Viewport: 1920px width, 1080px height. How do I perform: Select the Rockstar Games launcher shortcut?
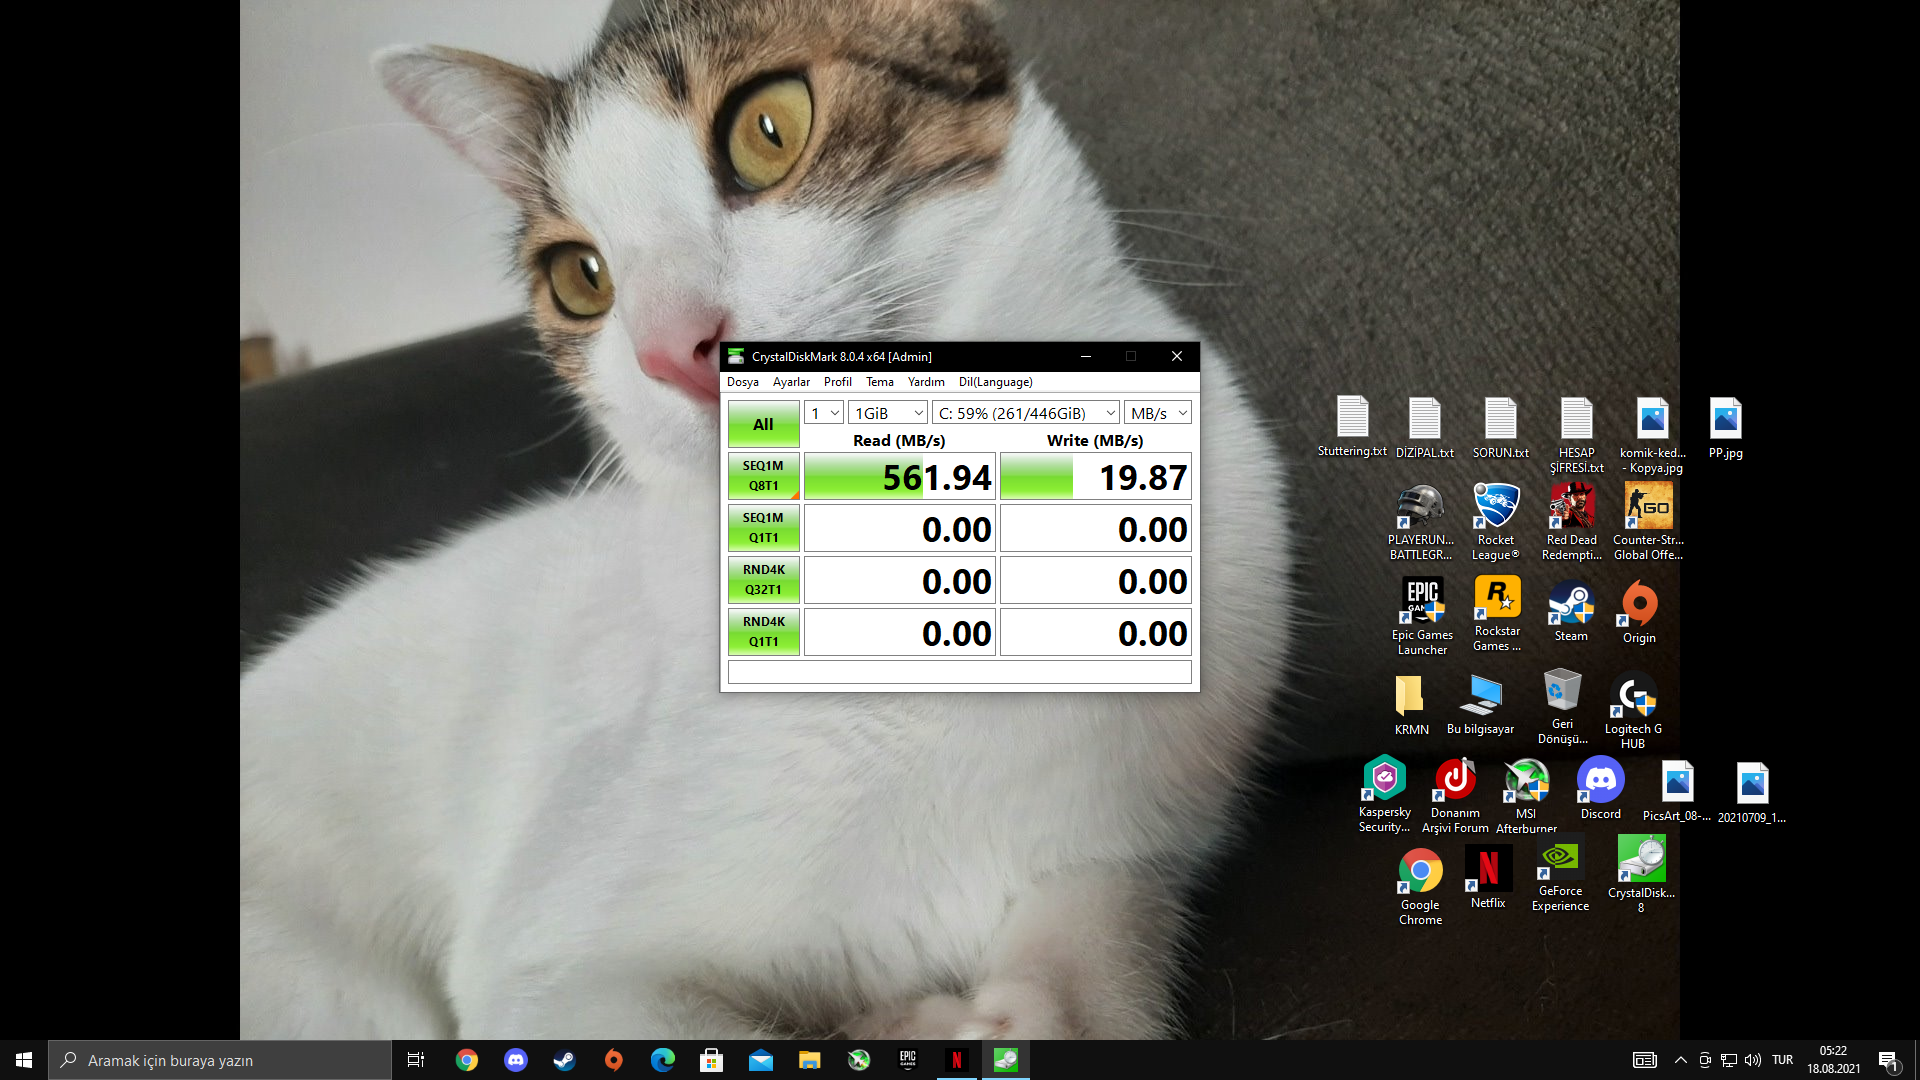1497,614
